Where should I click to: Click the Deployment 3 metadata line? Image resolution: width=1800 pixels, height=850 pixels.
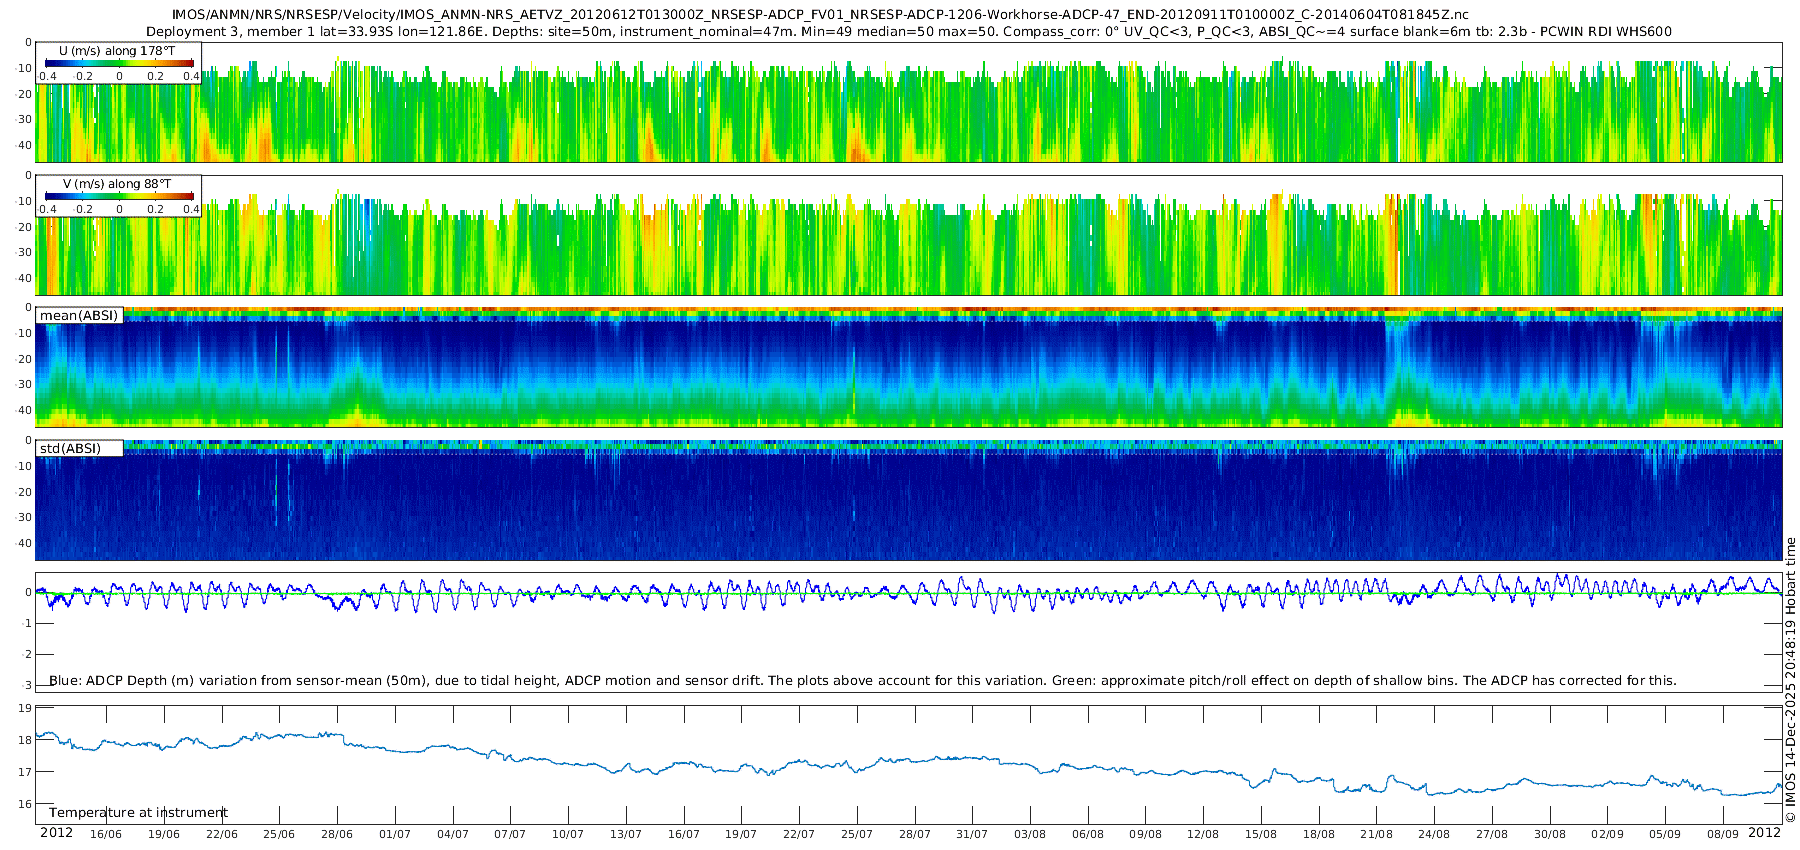click(x=908, y=31)
